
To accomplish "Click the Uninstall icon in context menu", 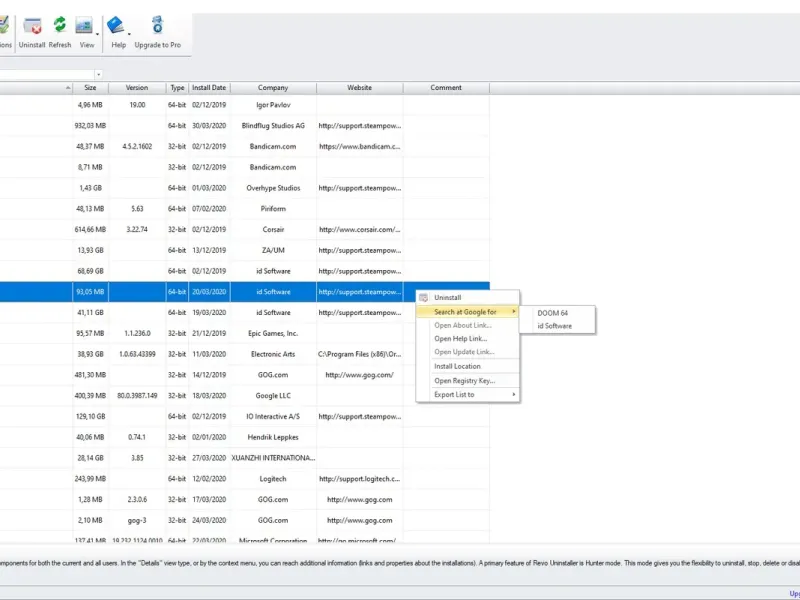I will click(x=423, y=298).
